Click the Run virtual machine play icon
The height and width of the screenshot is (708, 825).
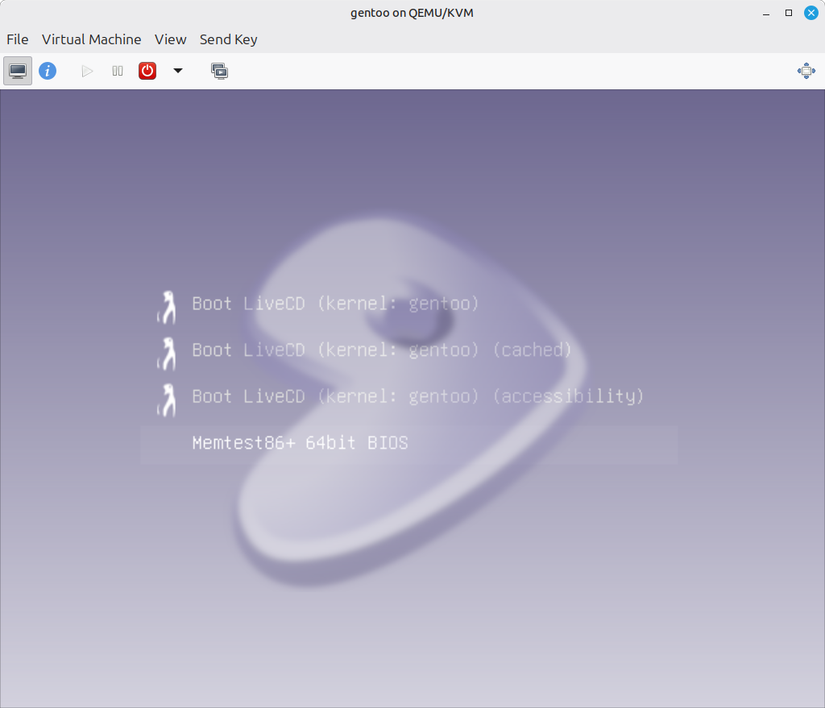pos(87,71)
